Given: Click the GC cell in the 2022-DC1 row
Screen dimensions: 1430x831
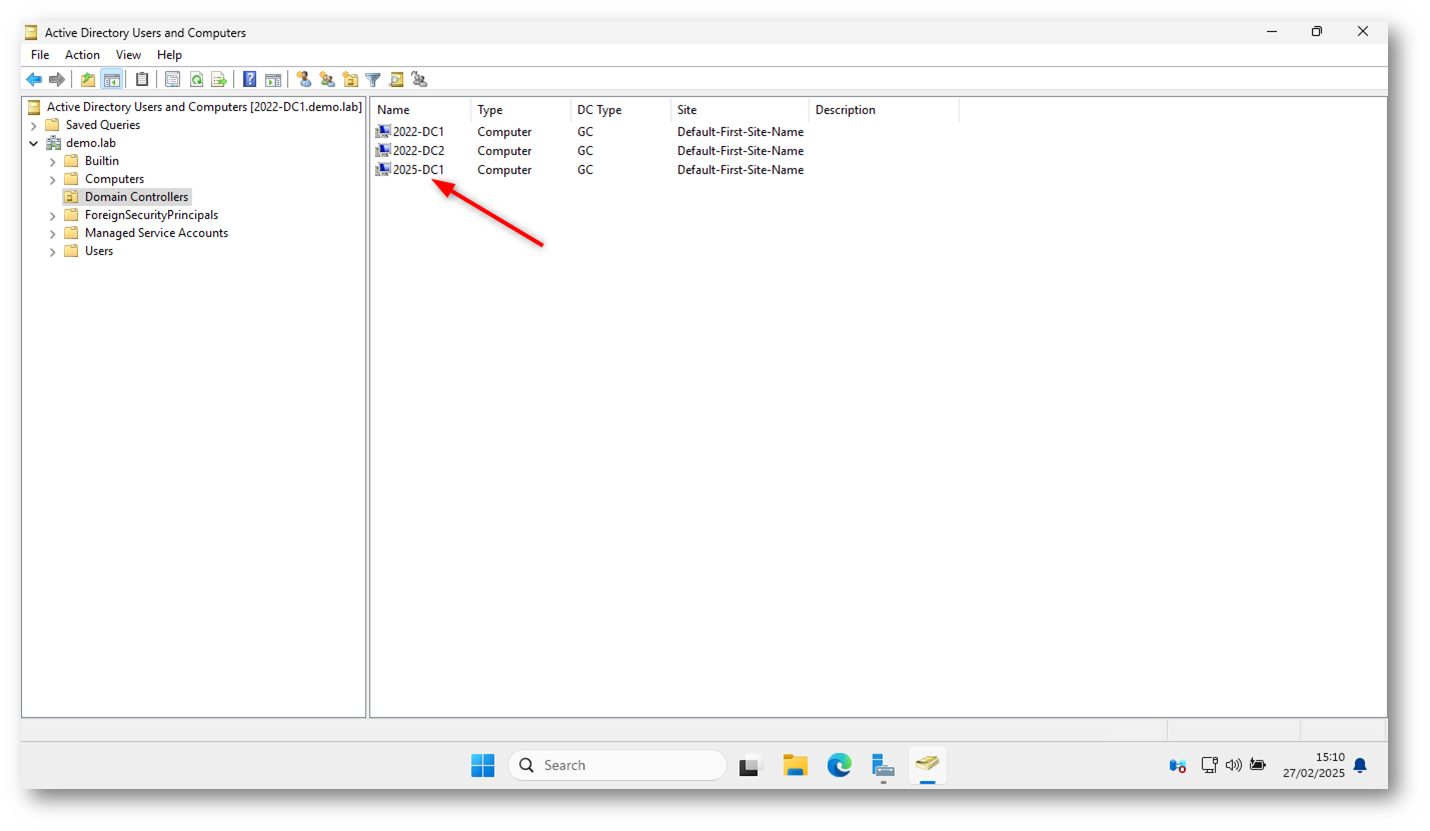Looking at the screenshot, I should [585, 131].
